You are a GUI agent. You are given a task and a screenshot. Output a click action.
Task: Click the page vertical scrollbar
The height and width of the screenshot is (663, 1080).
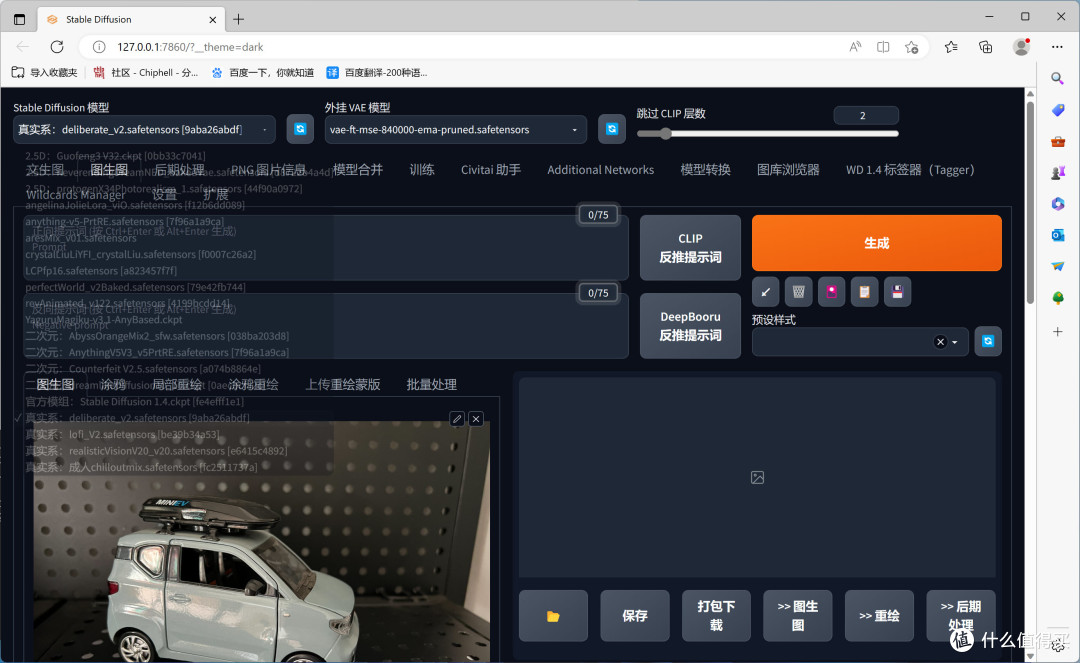(1030, 202)
